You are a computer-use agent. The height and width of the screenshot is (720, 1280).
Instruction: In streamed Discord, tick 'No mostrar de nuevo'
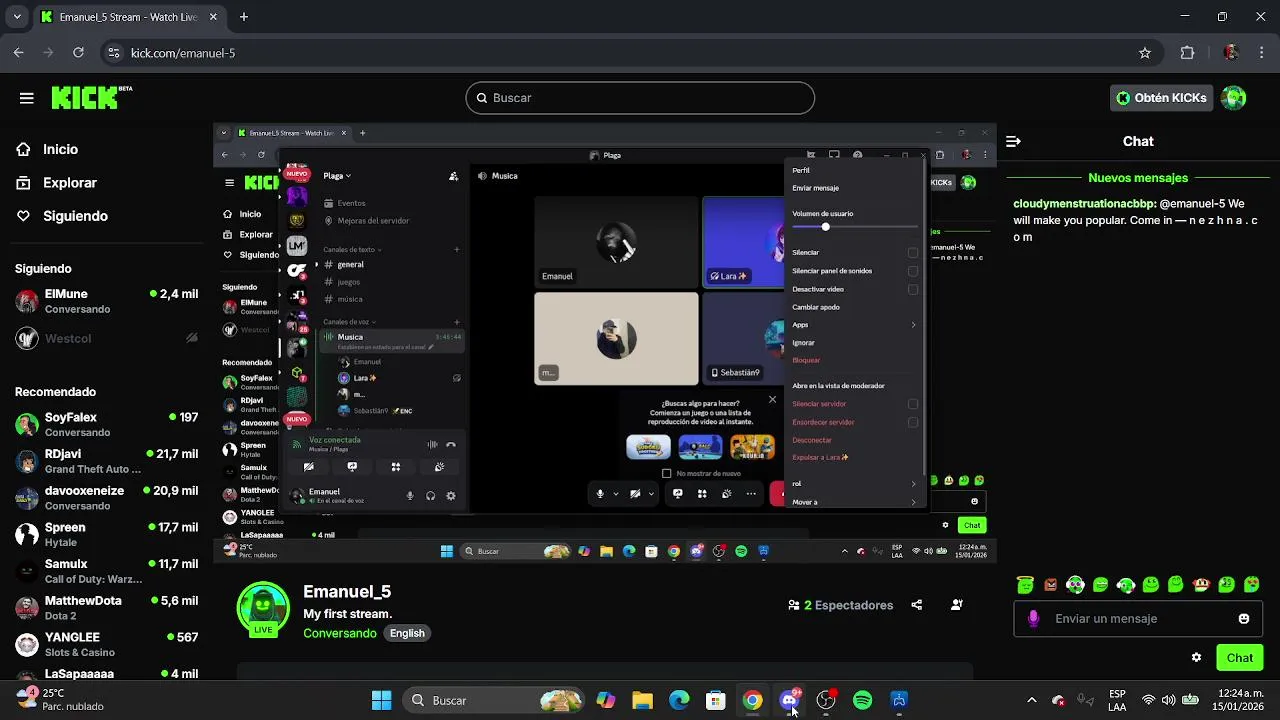click(x=667, y=473)
